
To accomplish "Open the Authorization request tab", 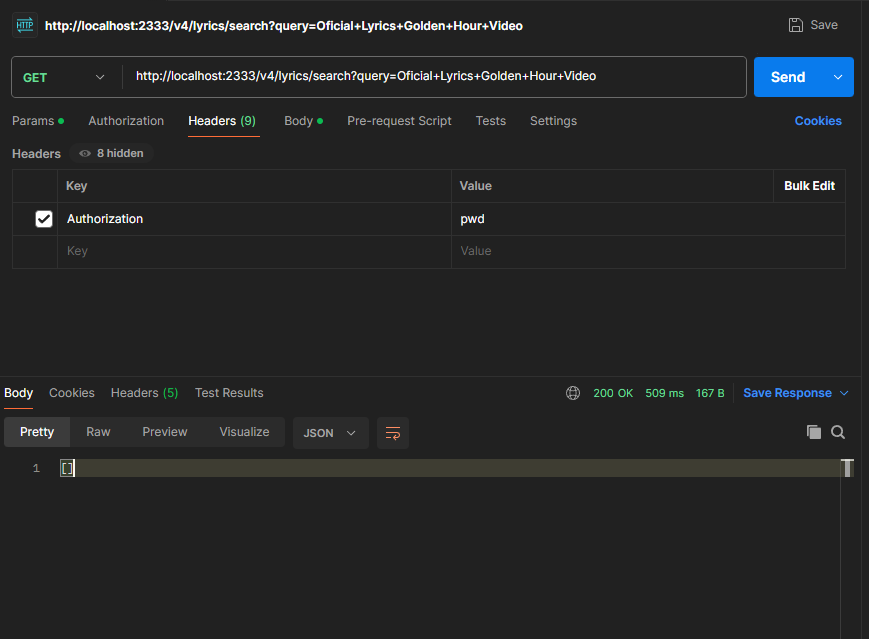I will [126, 121].
